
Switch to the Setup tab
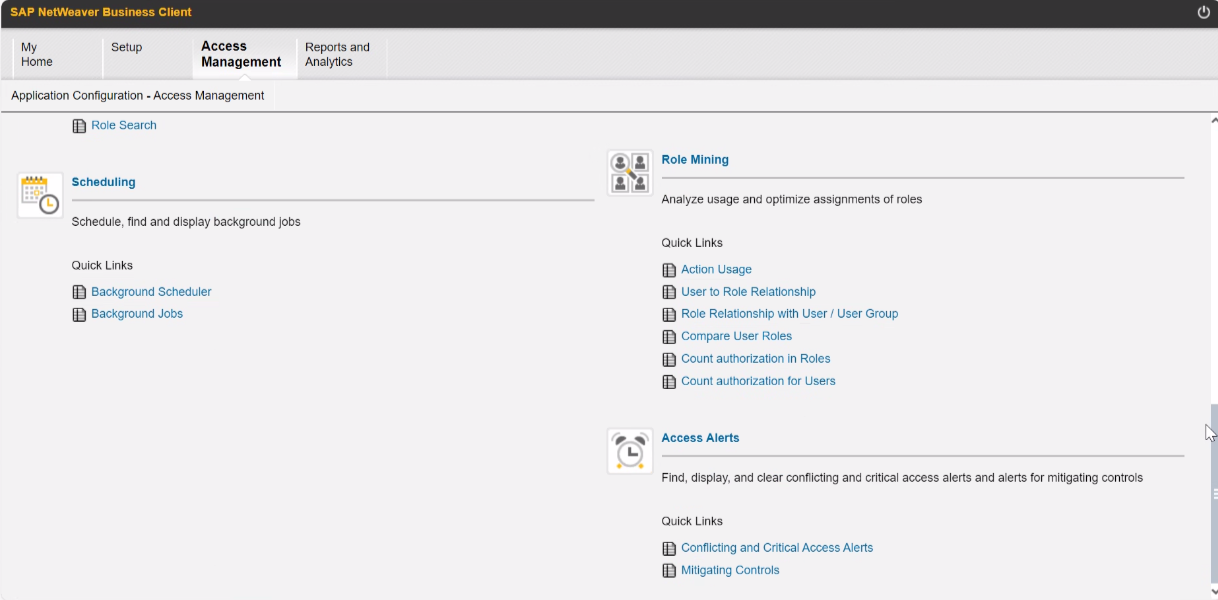click(x=127, y=48)
